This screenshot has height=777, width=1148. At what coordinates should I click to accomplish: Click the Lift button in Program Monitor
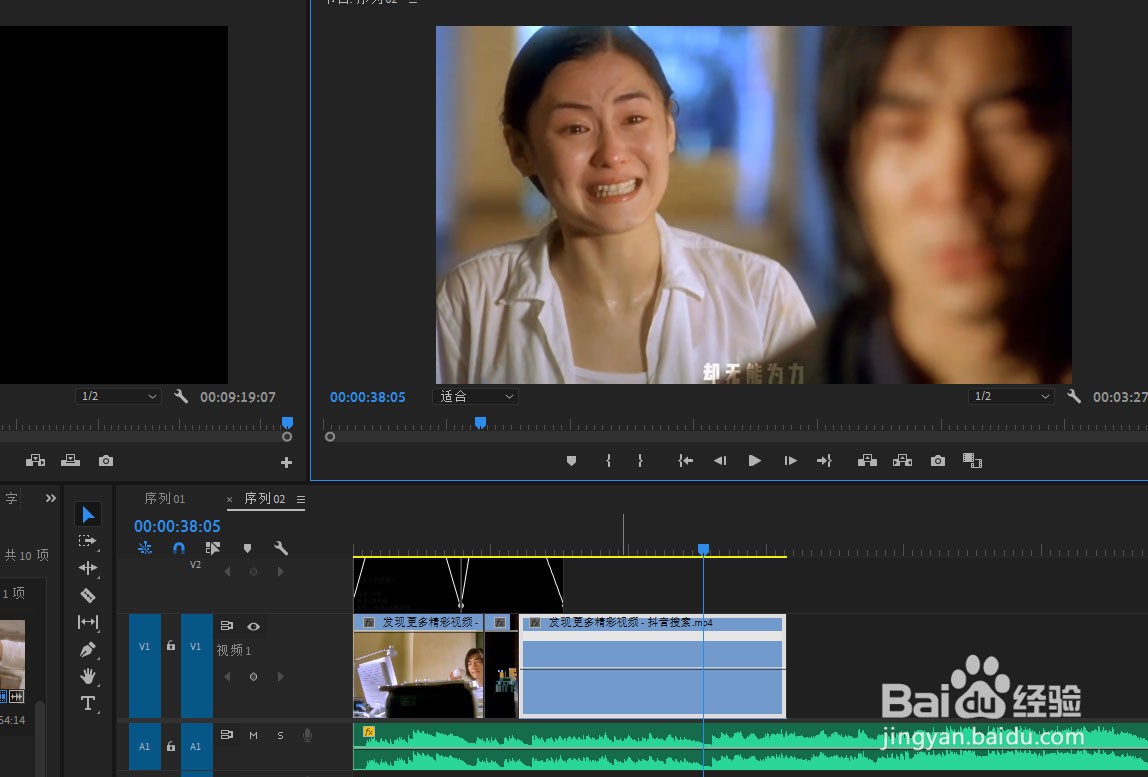[868, 461]
